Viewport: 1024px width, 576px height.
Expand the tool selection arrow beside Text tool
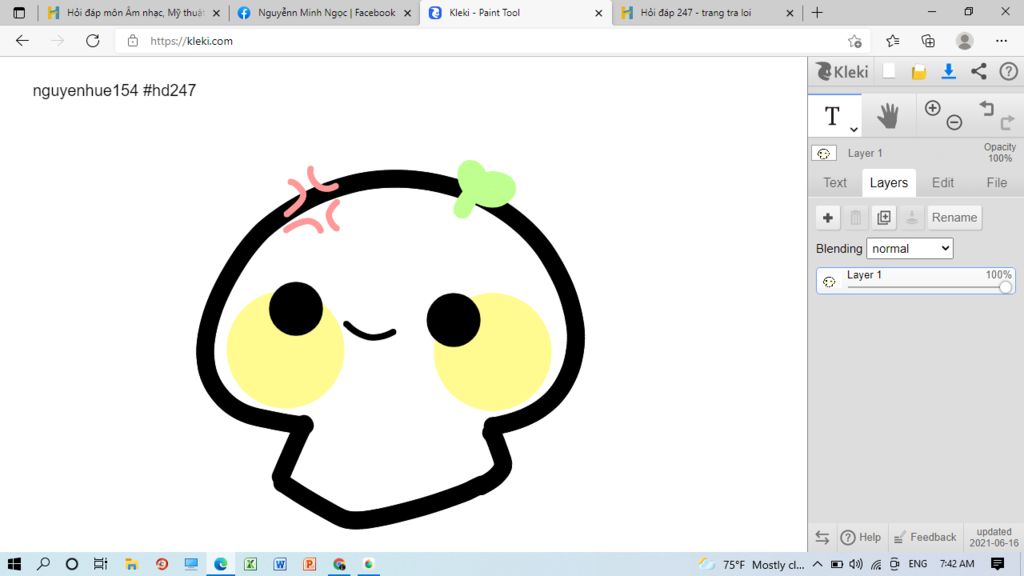pyautogui.click(x=854, y=129)
